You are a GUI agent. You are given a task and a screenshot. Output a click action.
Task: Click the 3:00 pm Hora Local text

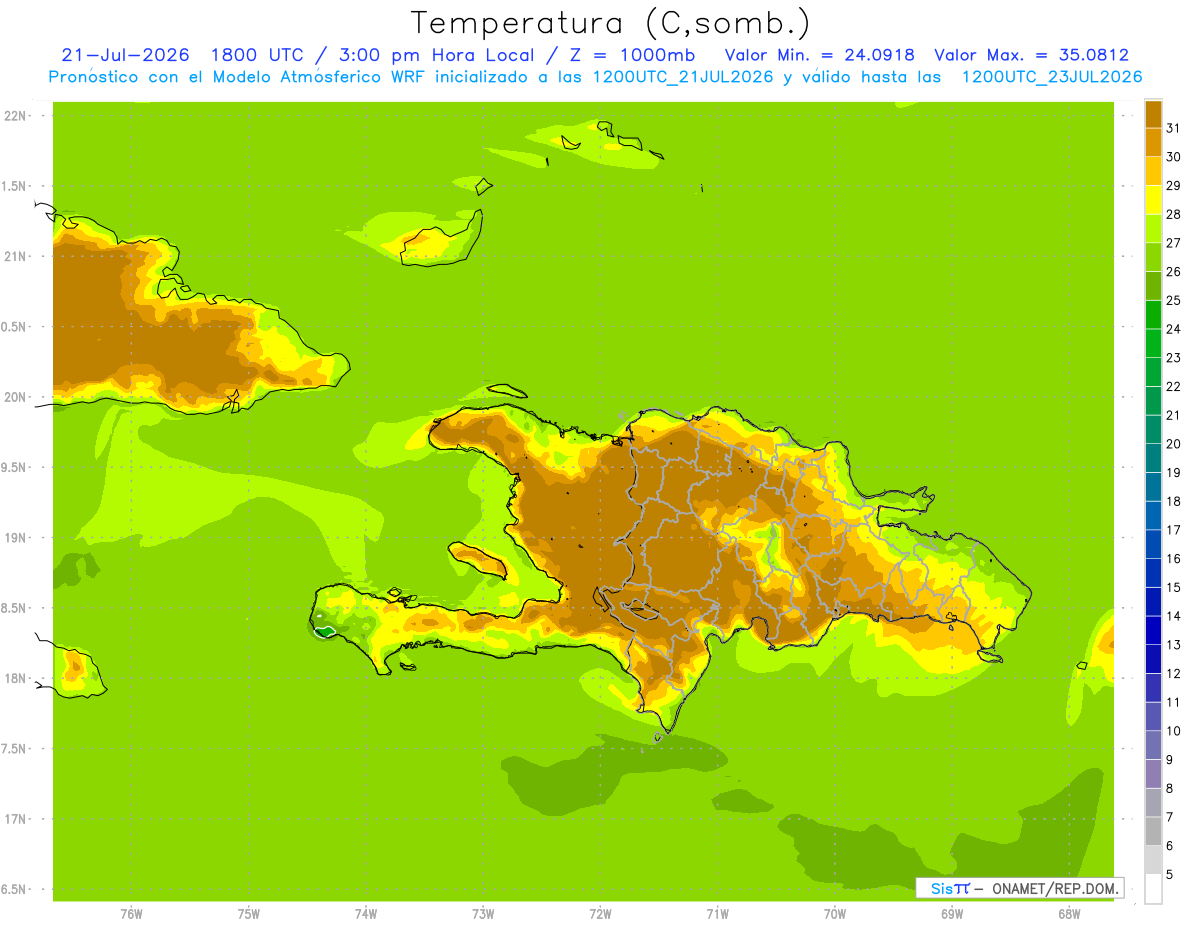coord(437,55)
